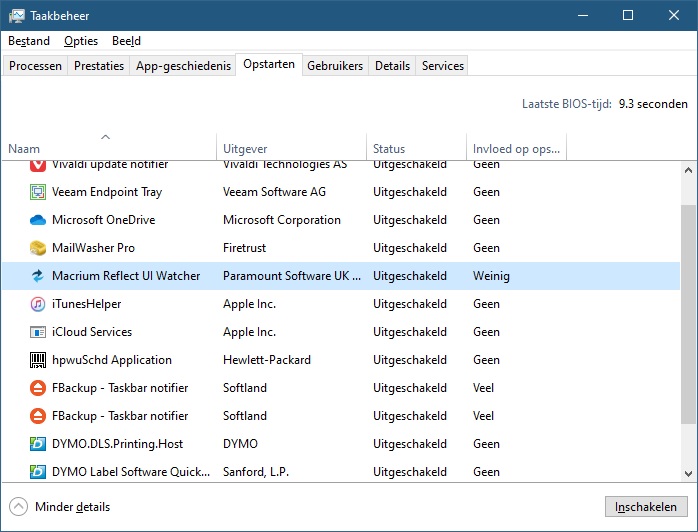
Task: Select the iCloud Services entry name
Action: (x=92, y=332)
